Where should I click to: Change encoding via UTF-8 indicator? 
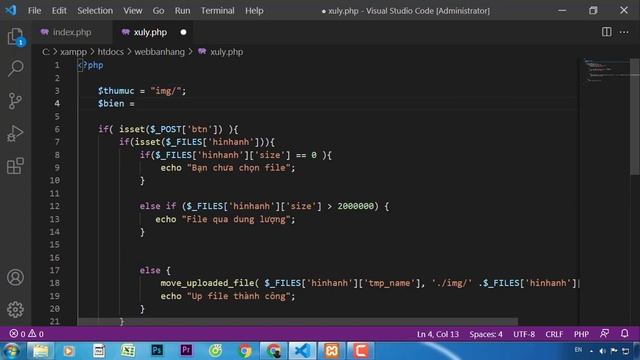[524, 334]
